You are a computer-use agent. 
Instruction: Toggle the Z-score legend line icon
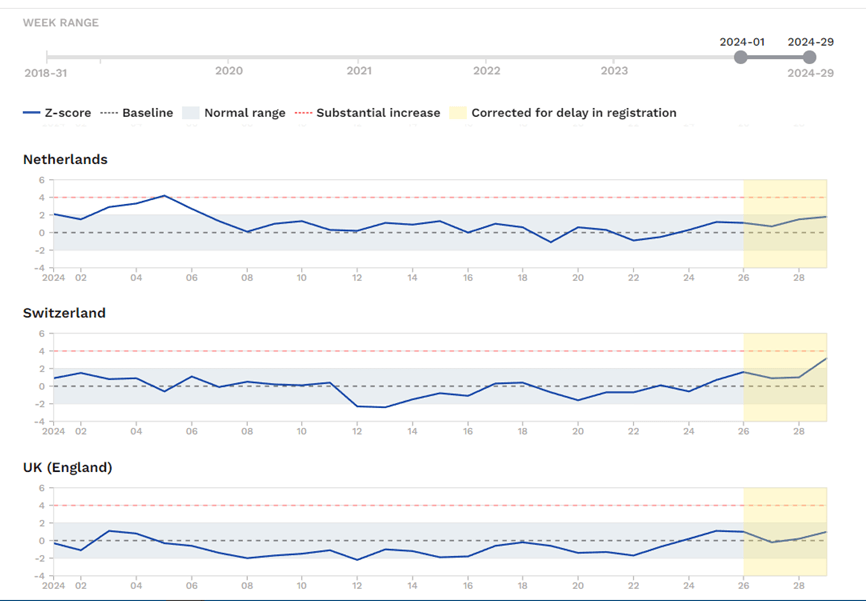click(31, 113)
